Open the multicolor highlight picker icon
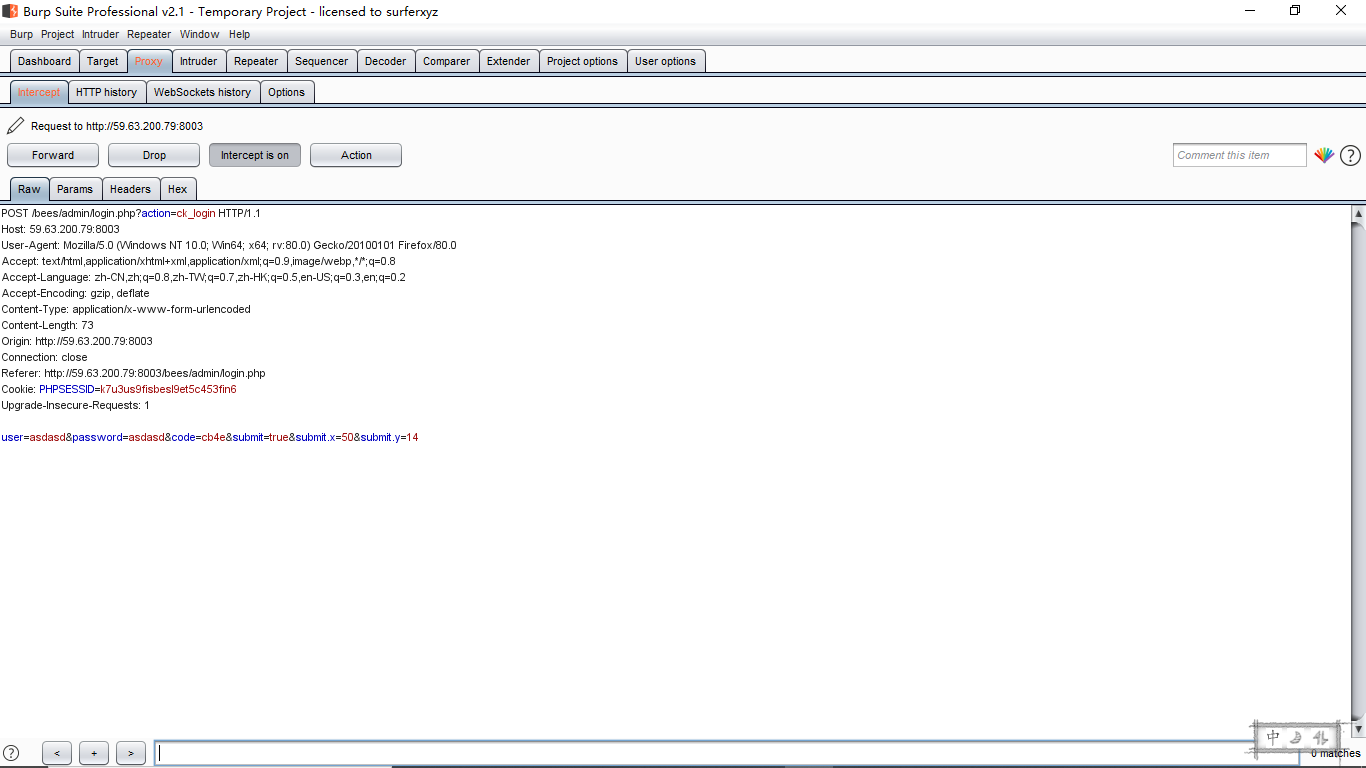 coord(1324,155)
